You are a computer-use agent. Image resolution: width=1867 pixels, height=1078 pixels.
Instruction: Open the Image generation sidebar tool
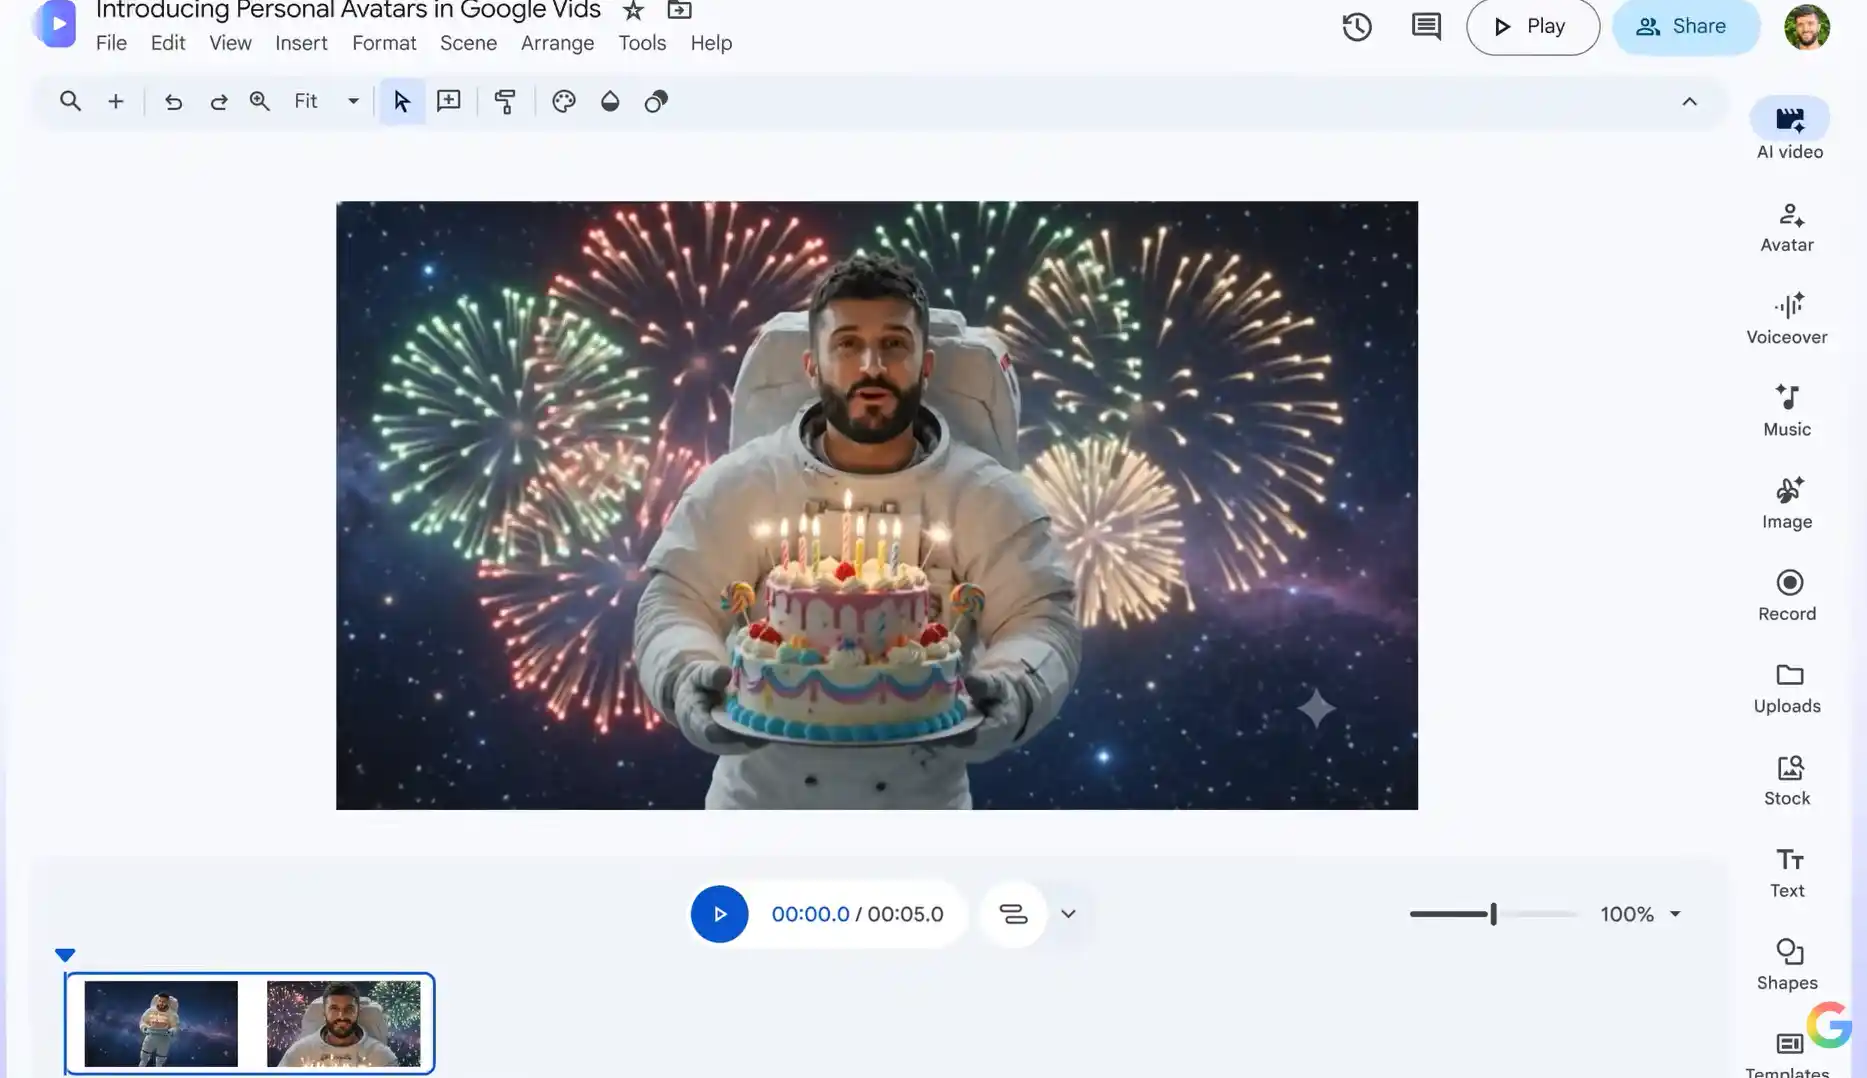pos(1788,503)
